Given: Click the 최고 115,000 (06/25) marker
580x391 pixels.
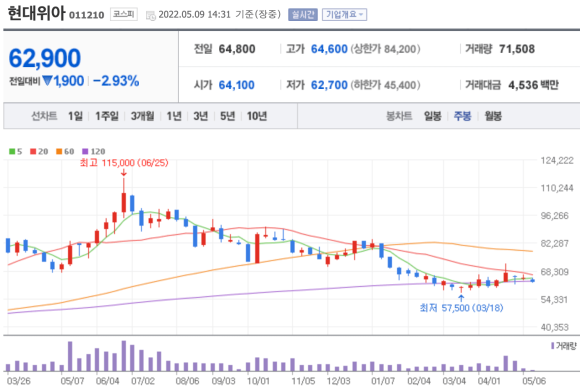Looking at the screenshot, I should click(124, 163).
